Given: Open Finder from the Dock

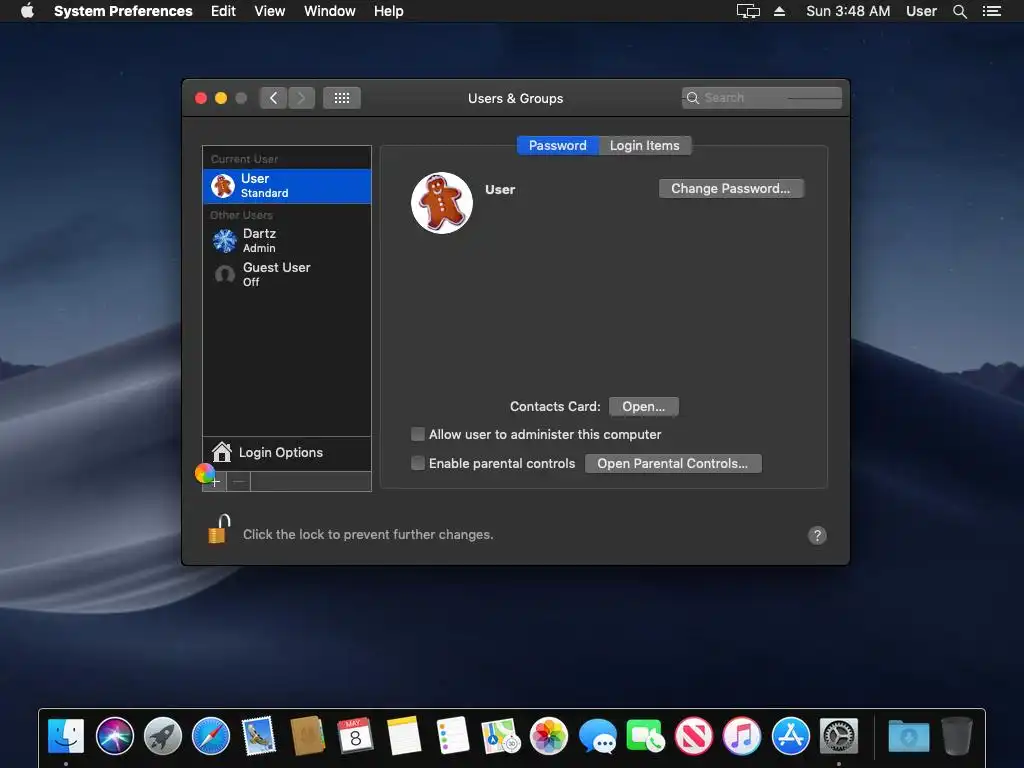Looking at the screenshot, I should pos(66,736).
